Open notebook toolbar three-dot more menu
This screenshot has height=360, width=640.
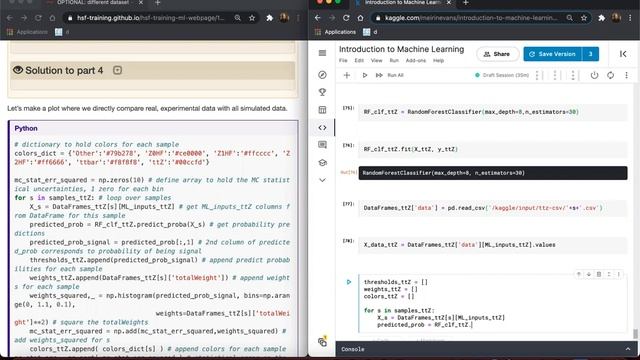(x=627, y=75)
